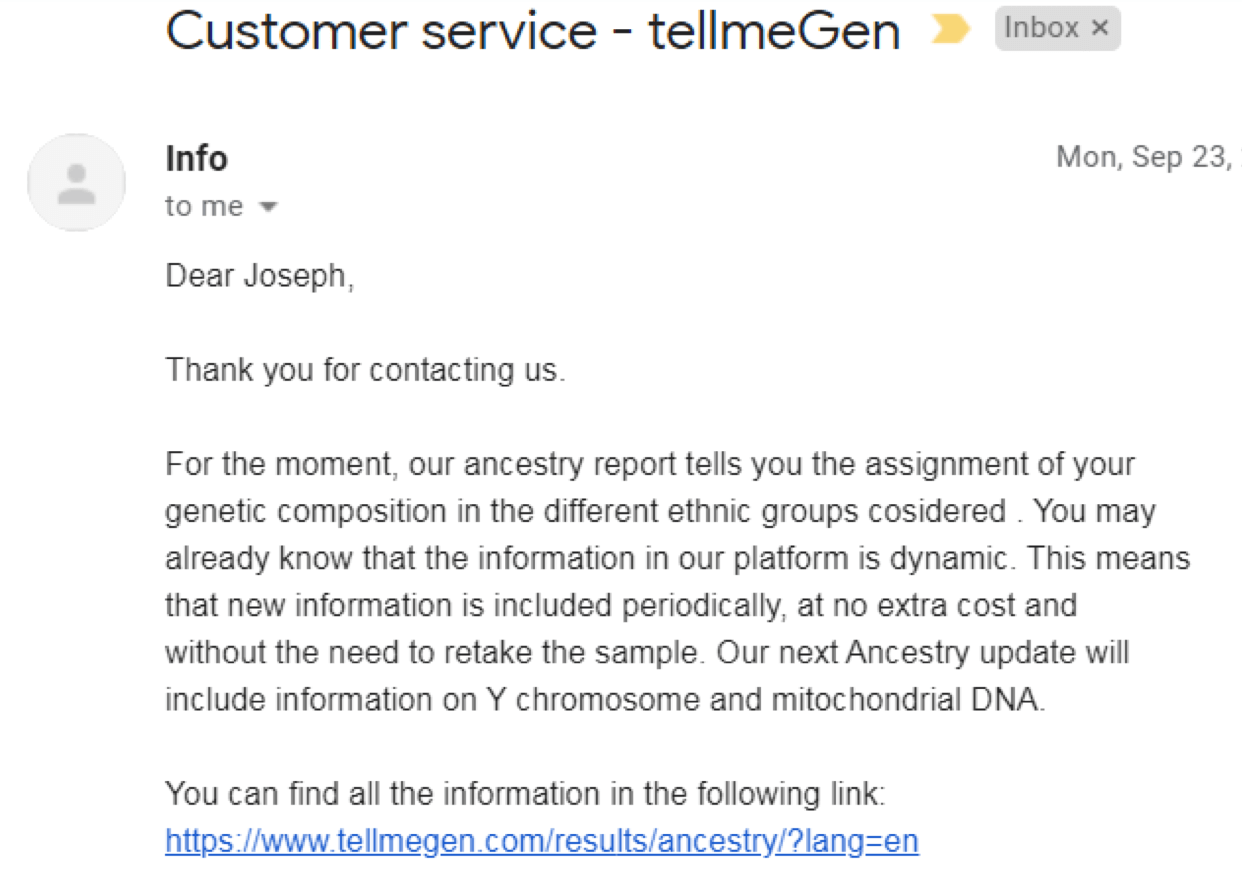Viewport: 1242px width, 894px height.
Task: Remove the Inbox label with its x
Action: point(1099,29)
